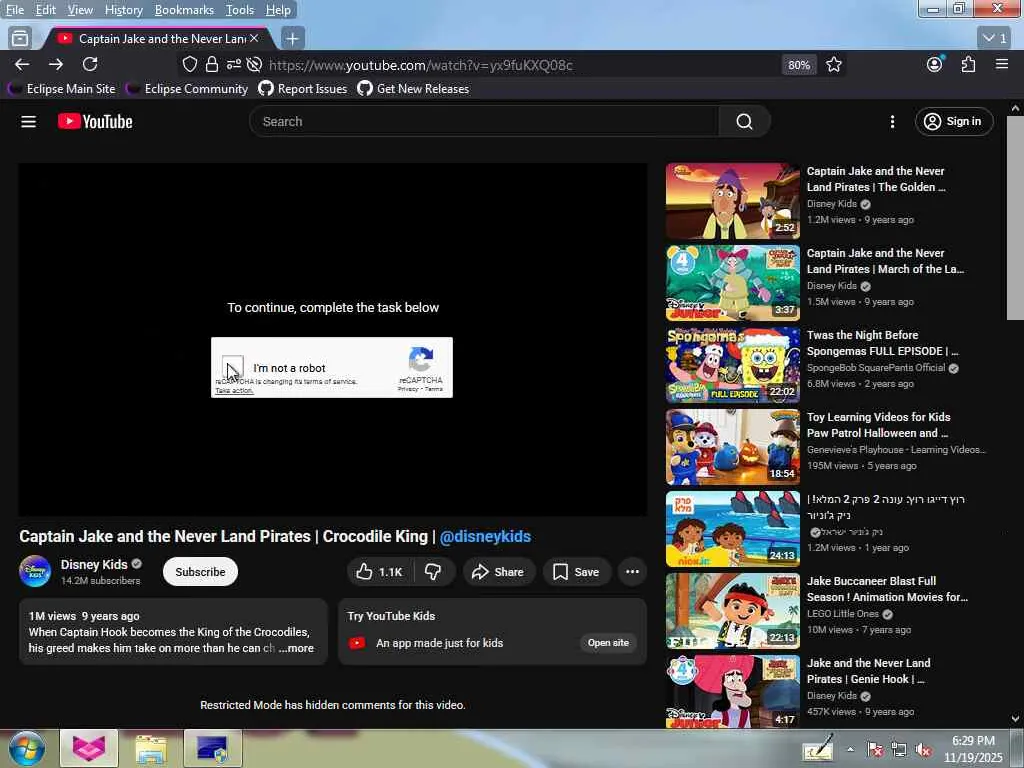Open the View menu
This screenshot has height=768, width=1024.
pyautogui.click(x=80, y=10)
